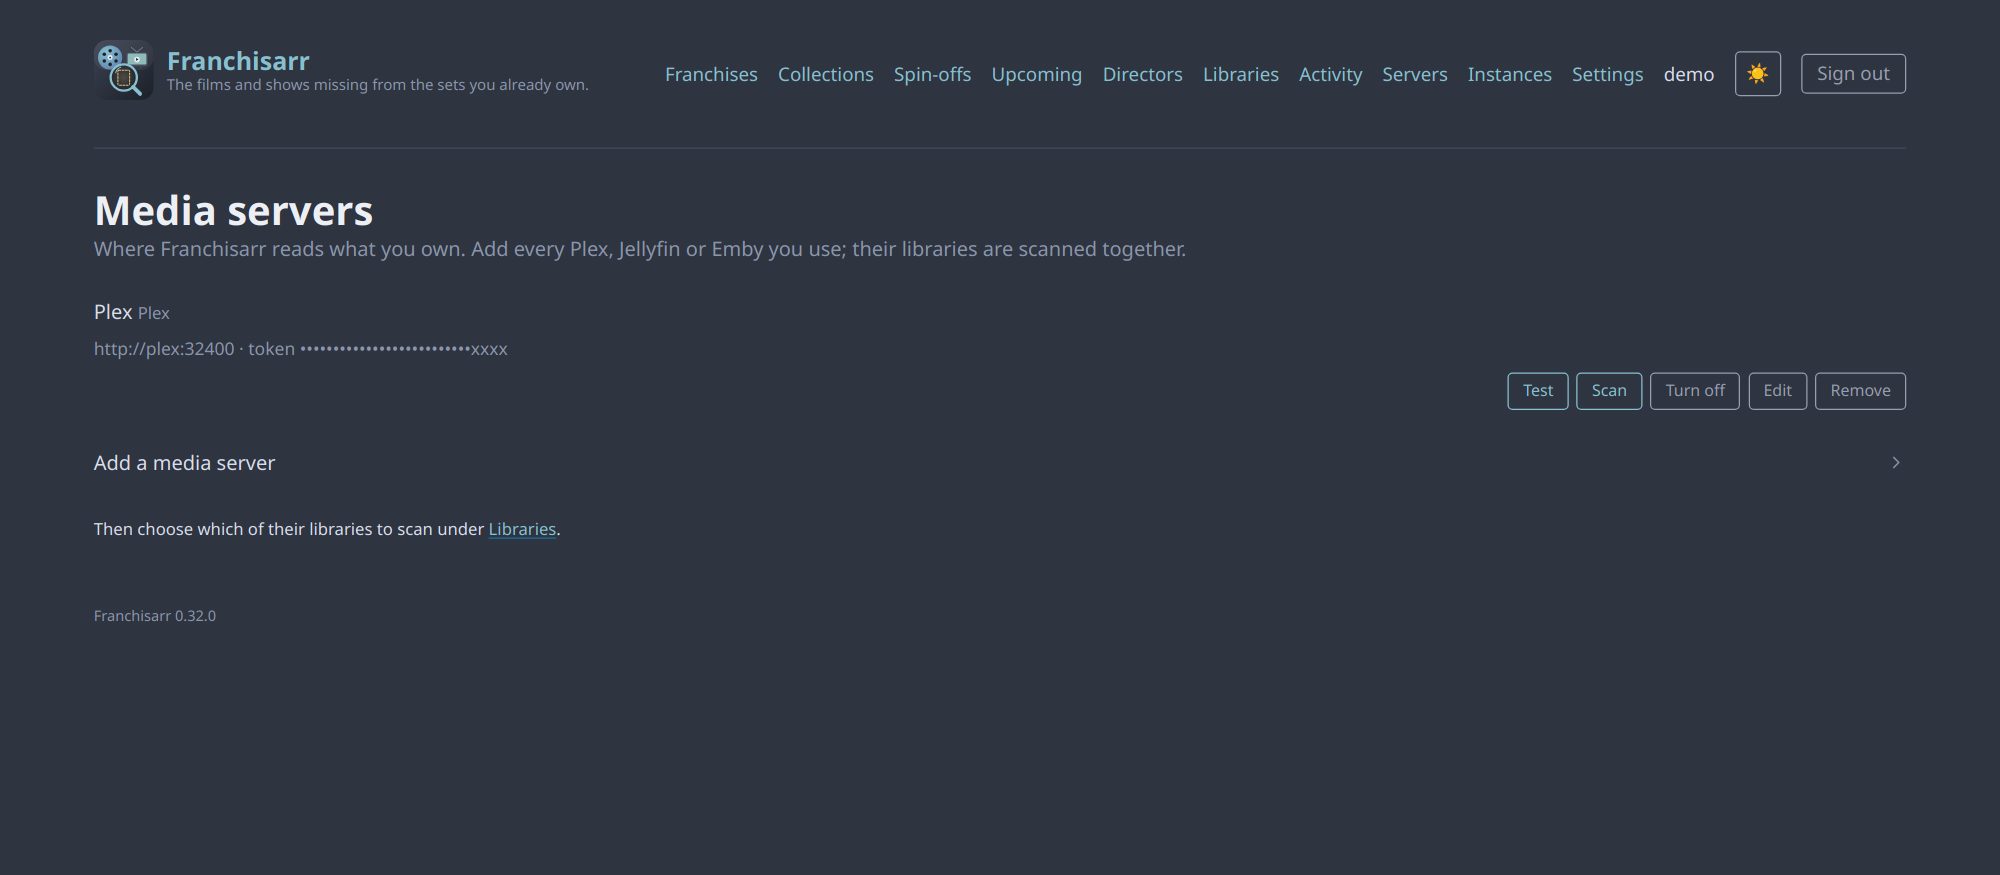Show the Activity page
The width and height of the screenshot is (2000, 875).
(1330, 75)
